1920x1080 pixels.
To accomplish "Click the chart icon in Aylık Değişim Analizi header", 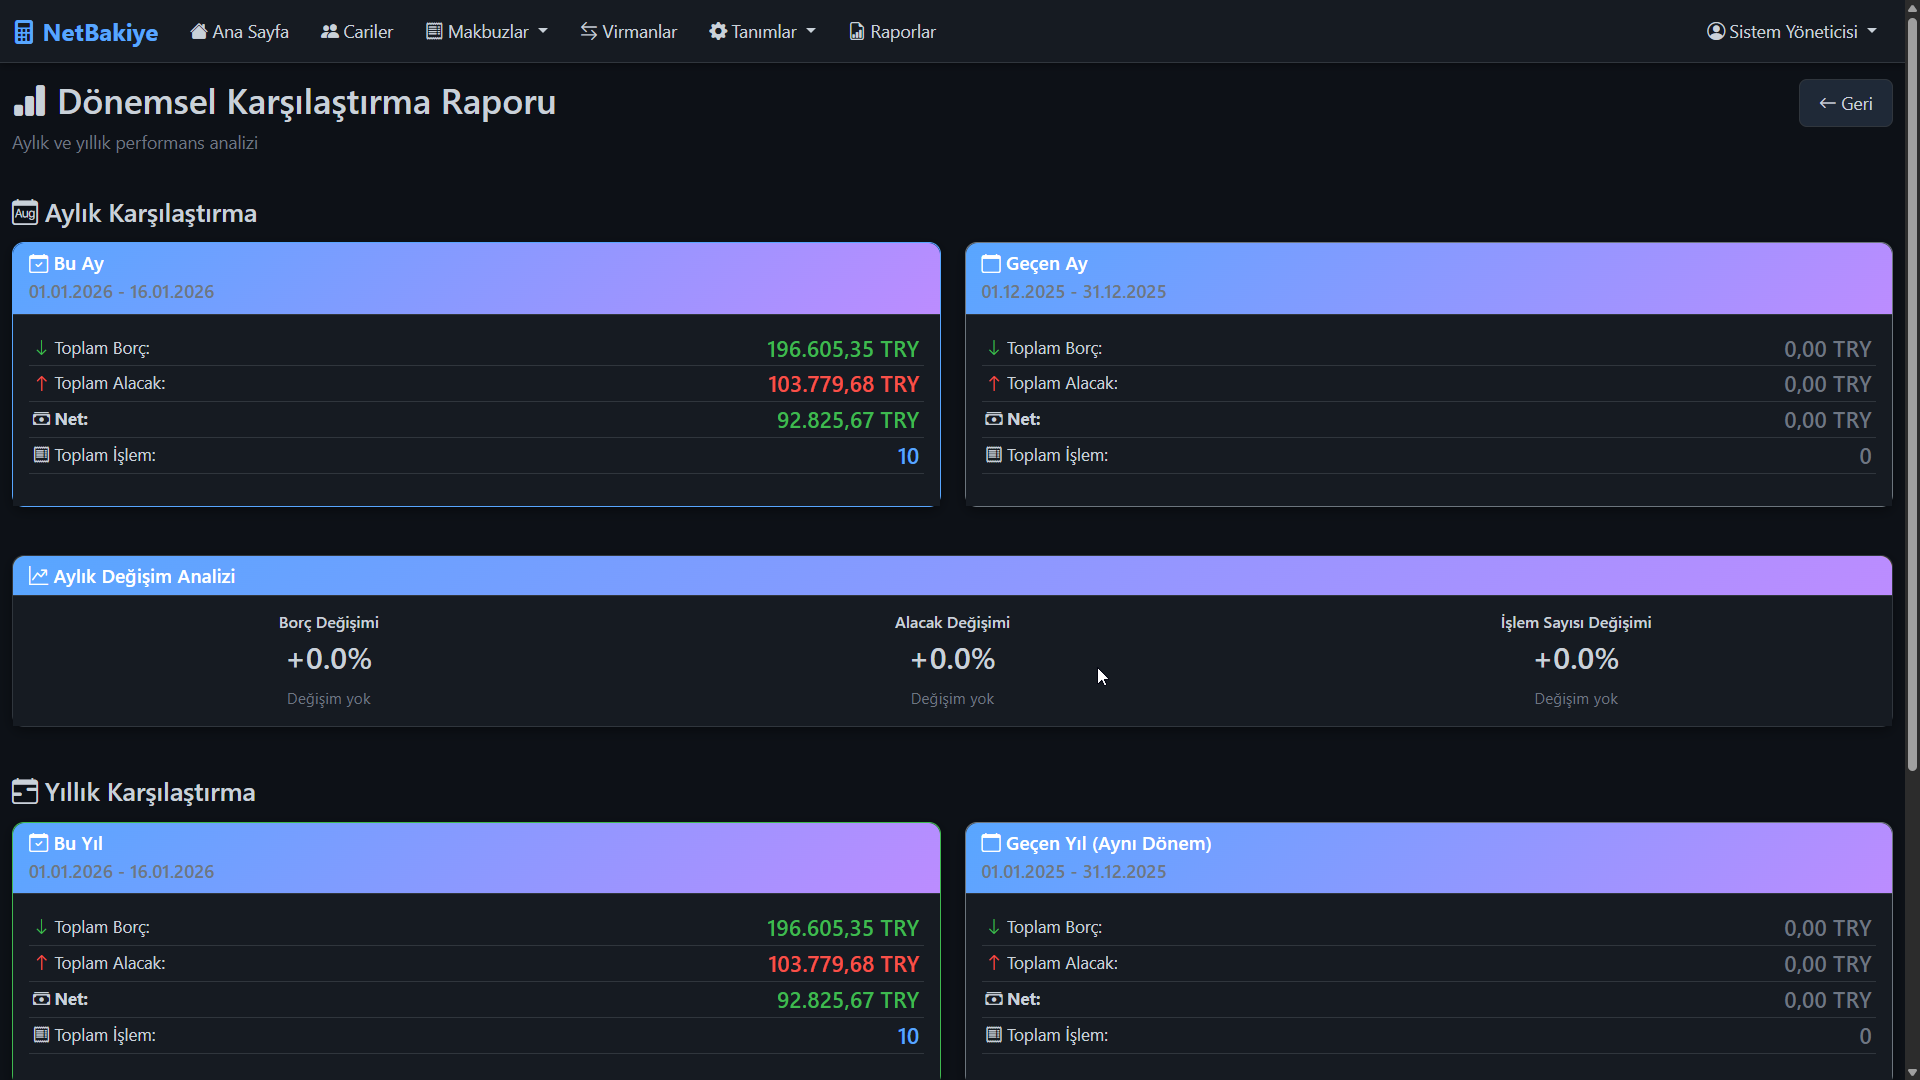I will click(x=38, y=576).
